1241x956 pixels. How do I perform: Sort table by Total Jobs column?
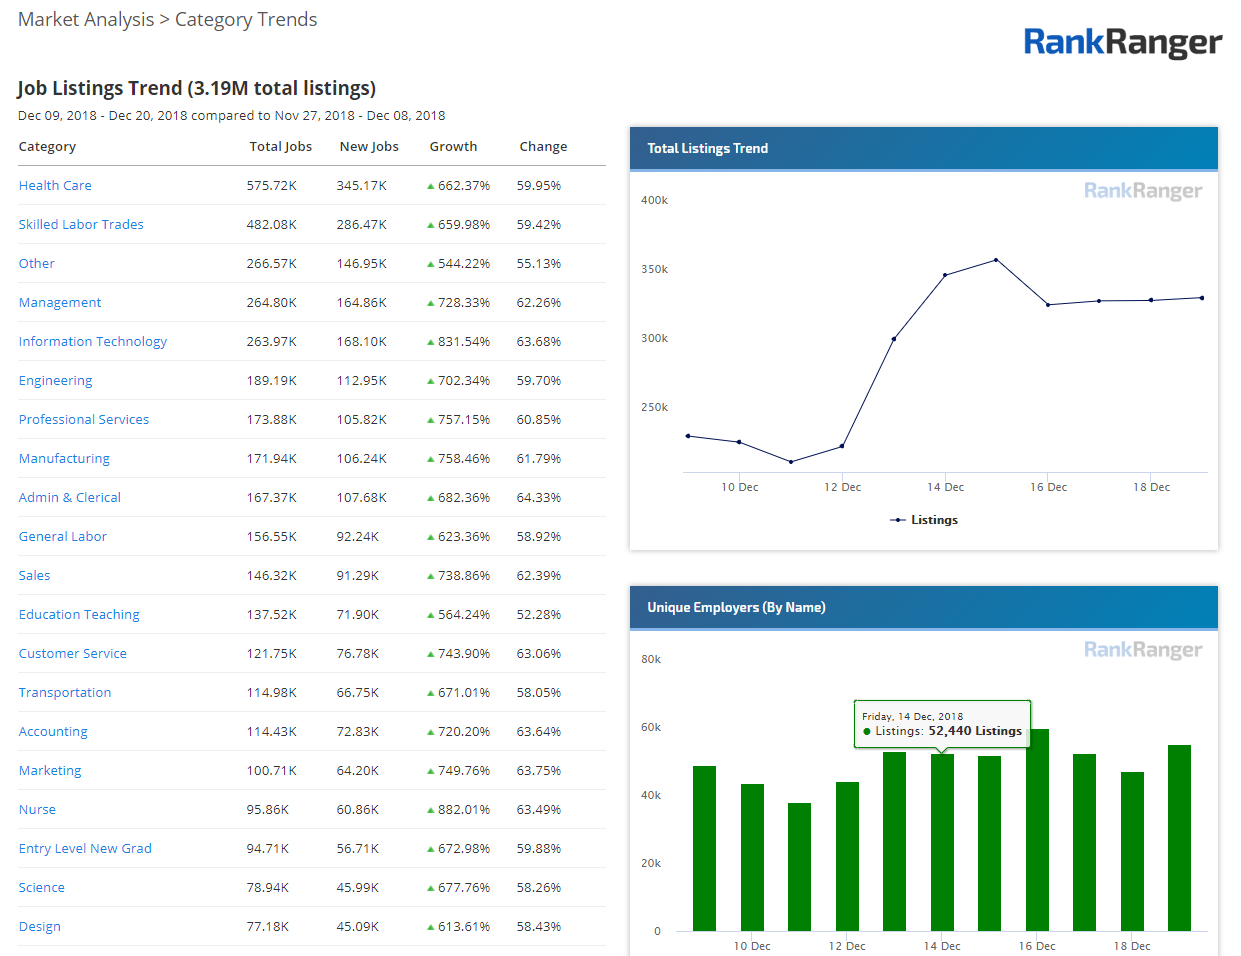click(280, 147)
